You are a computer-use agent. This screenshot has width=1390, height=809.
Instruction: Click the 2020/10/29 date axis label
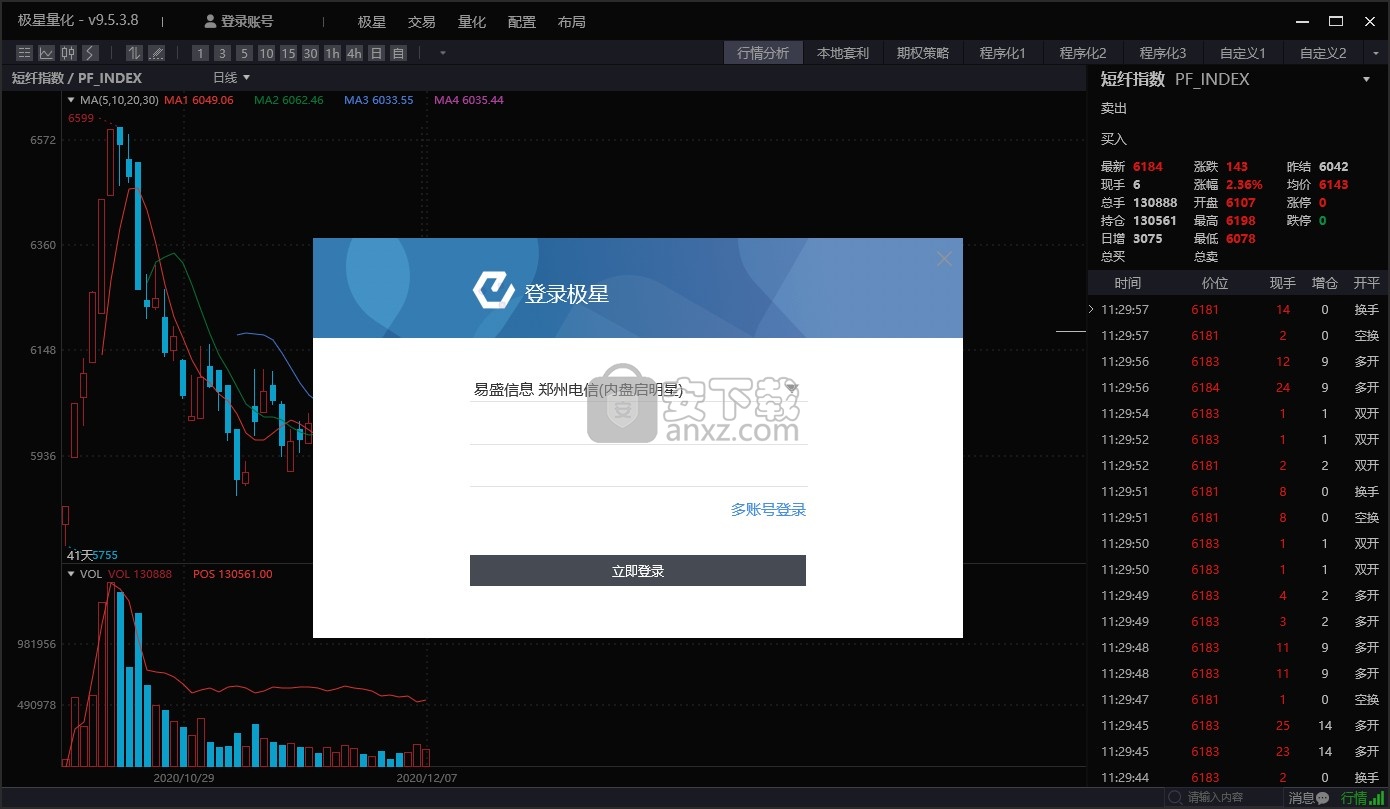(184, 777)
